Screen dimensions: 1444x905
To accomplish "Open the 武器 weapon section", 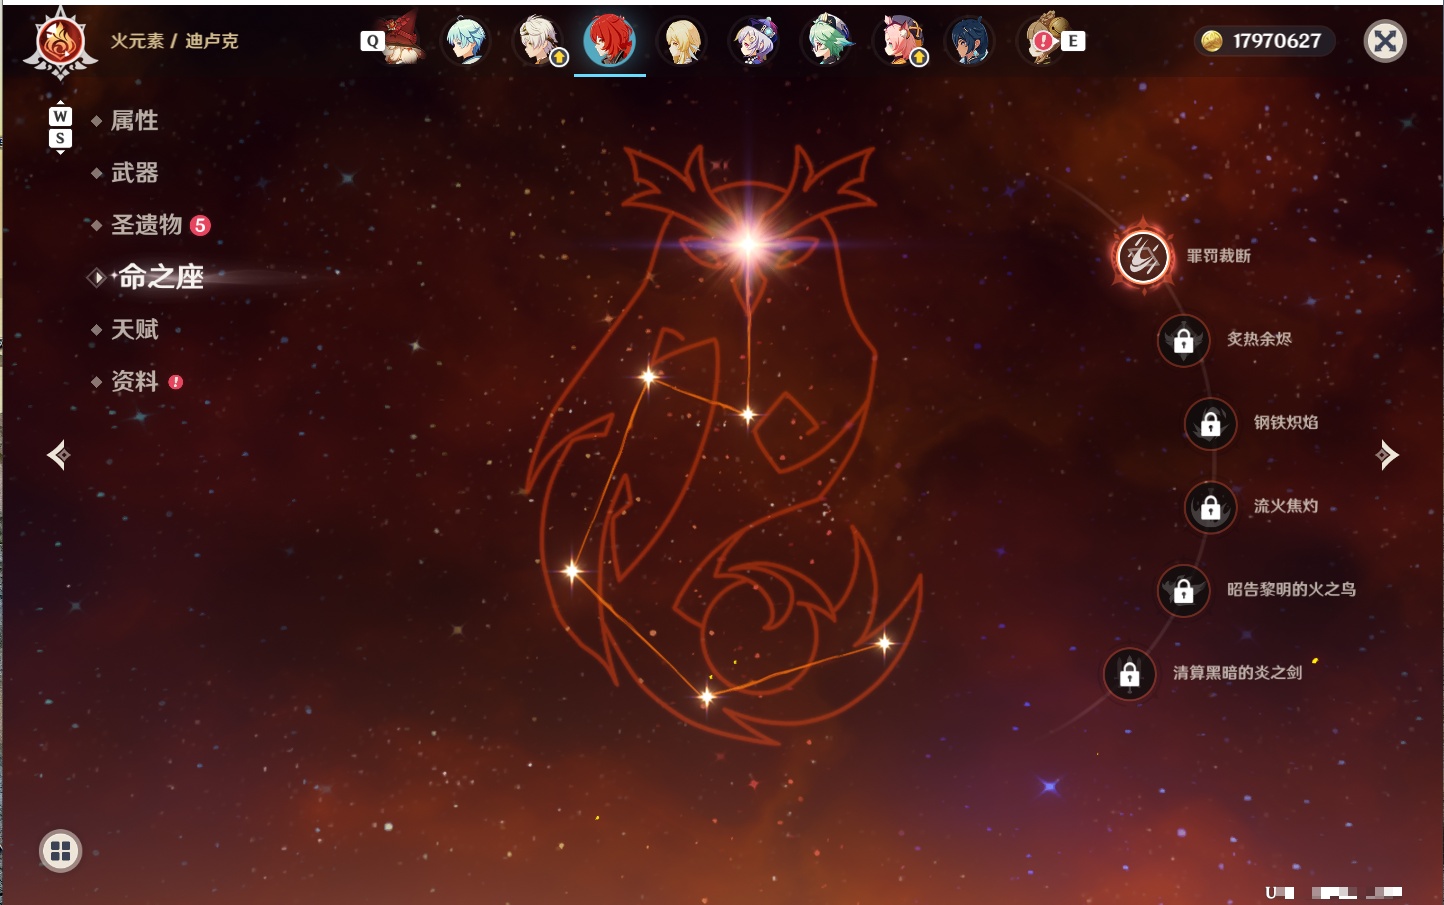I will click(x=134, y=173).
